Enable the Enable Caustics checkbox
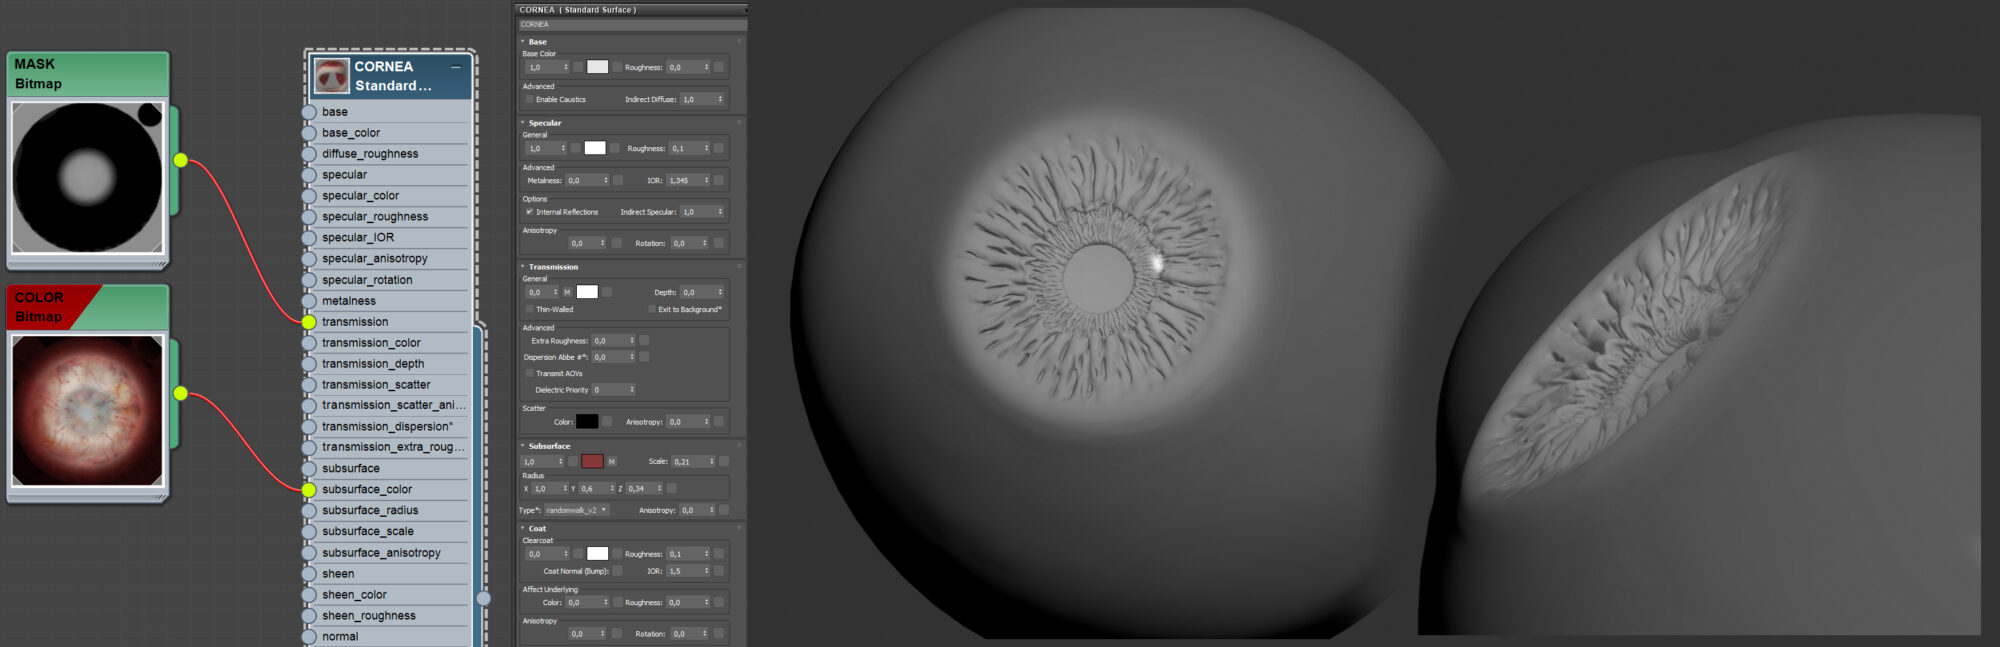 pos(529,99)
